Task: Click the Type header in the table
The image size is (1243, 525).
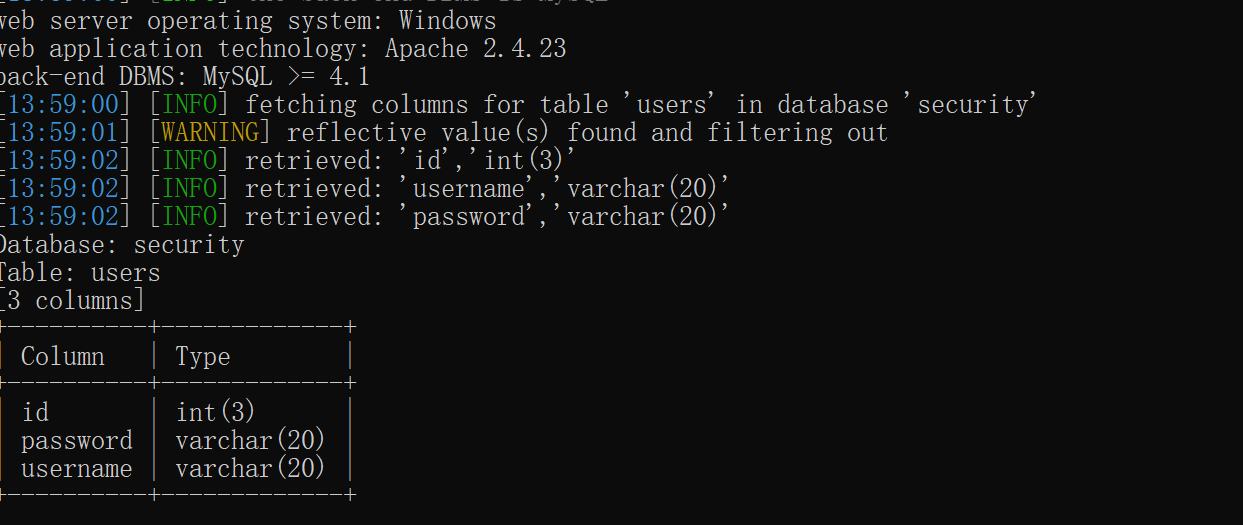Action: (x=203, y=357)
